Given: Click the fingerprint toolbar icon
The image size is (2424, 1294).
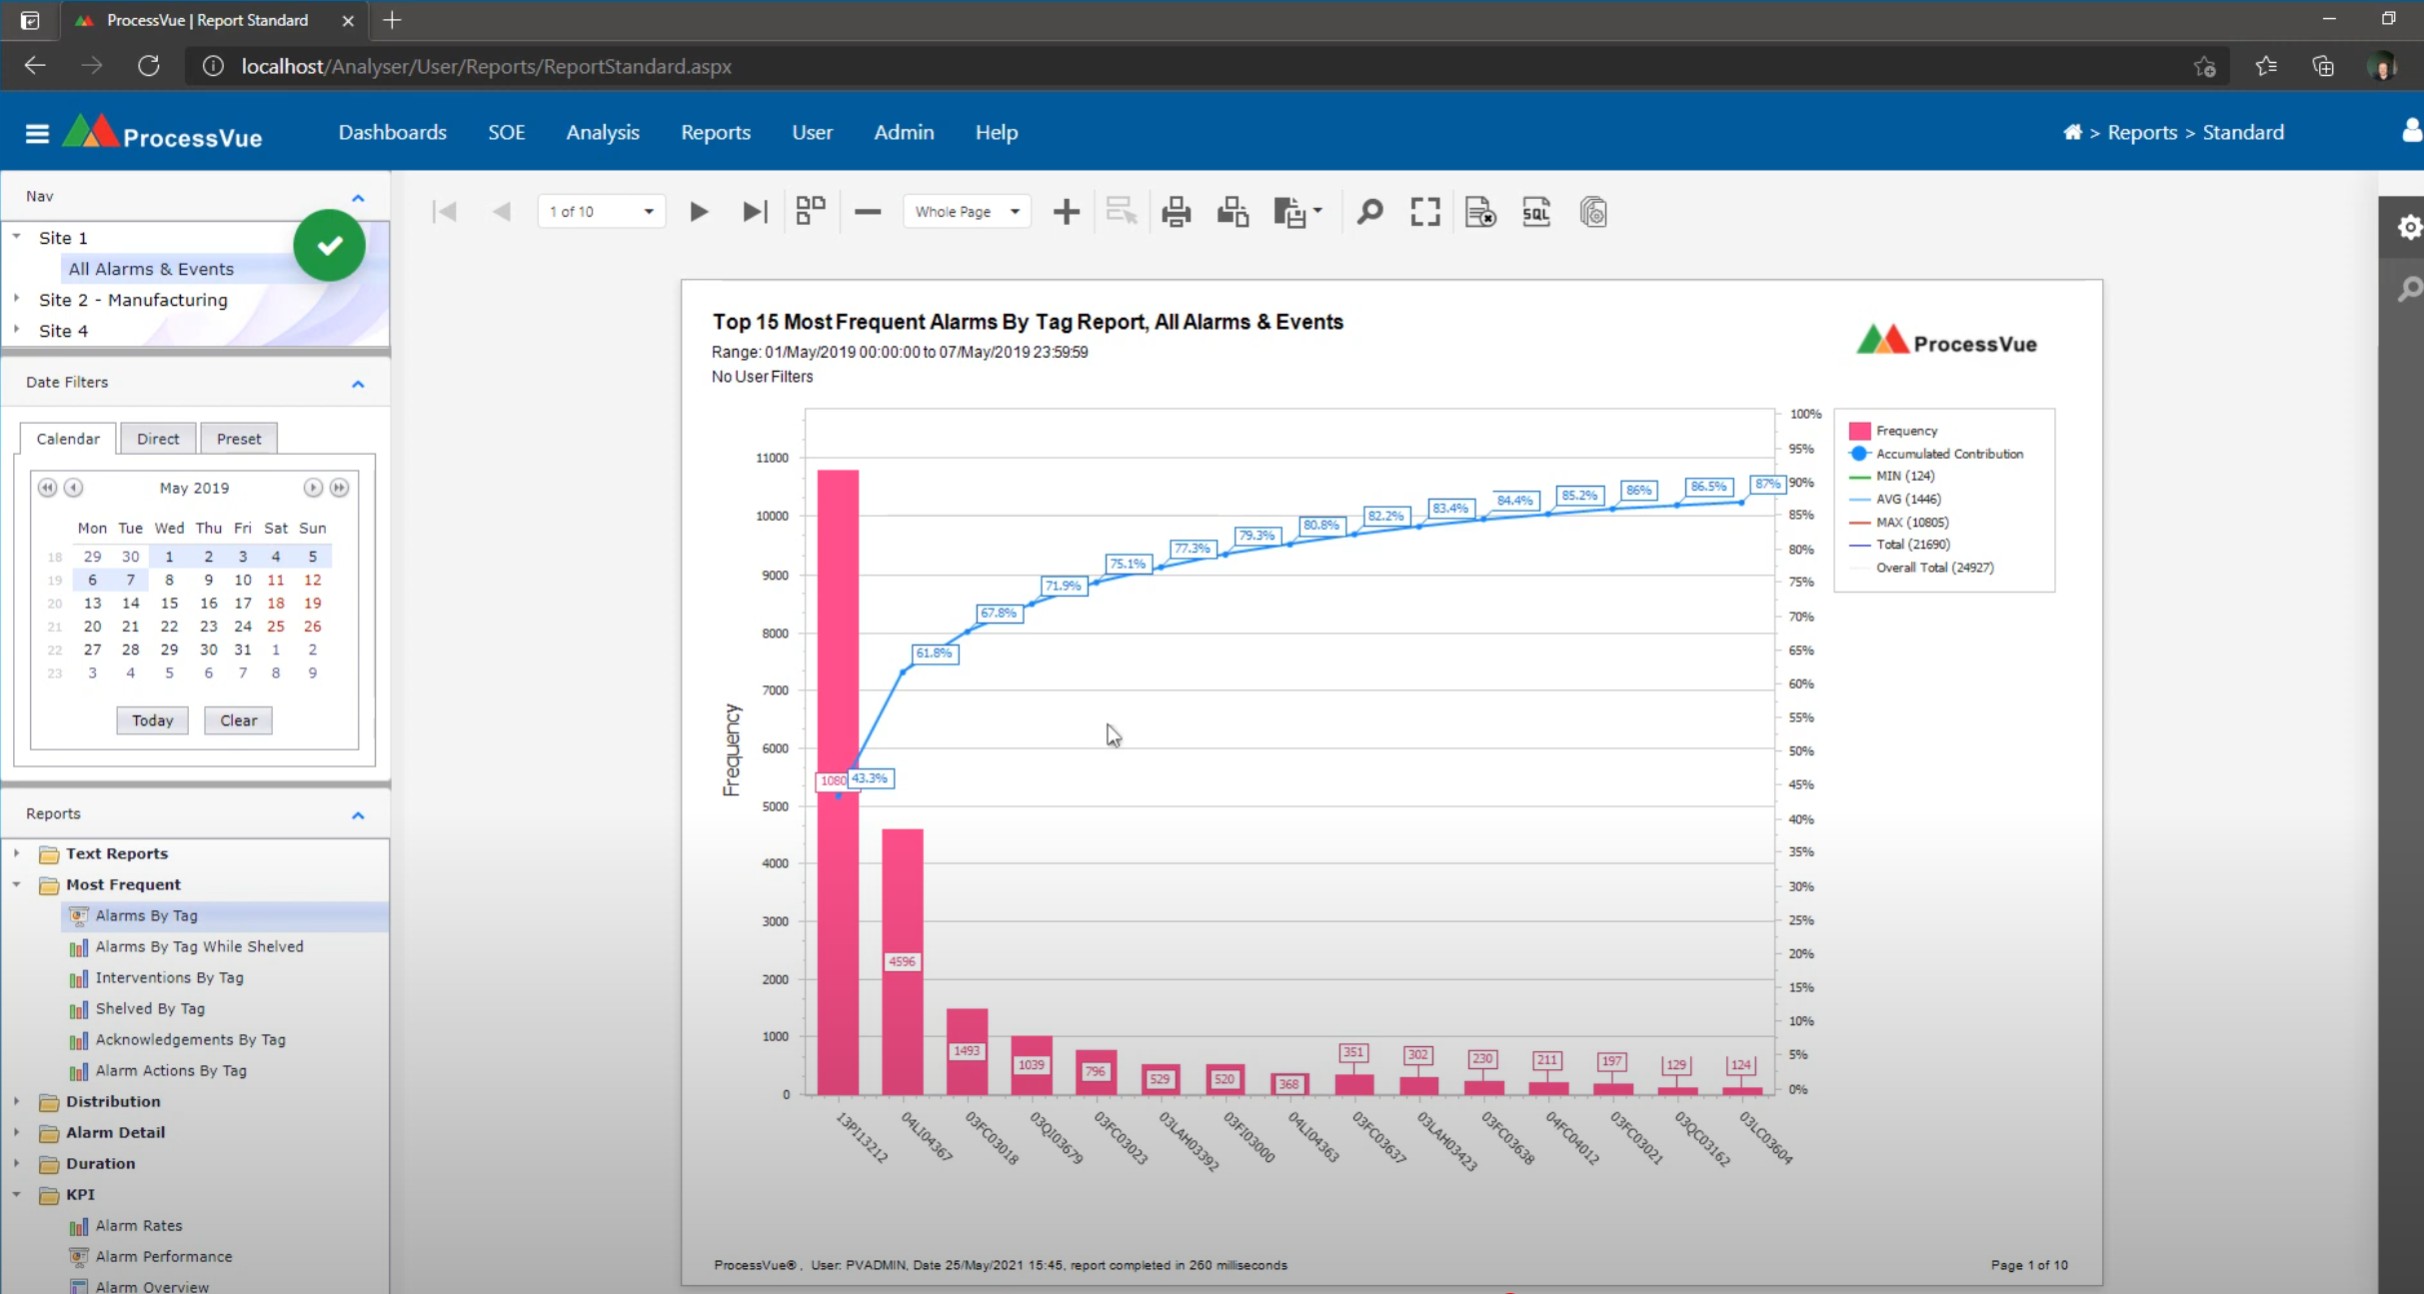Looking at the screenshot, I should point(1593,212).
